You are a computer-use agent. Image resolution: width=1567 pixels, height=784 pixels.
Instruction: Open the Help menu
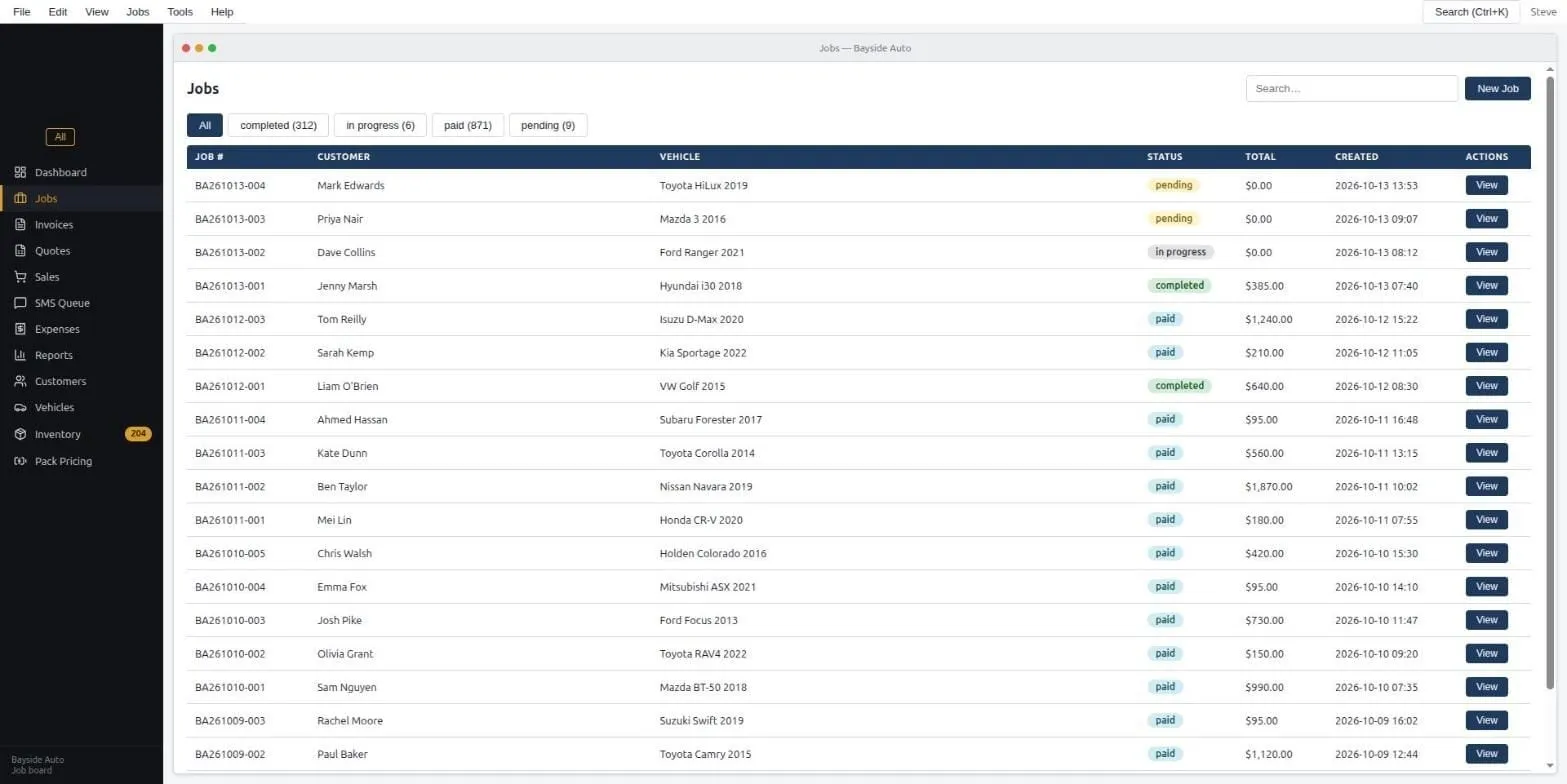(222, 12)
